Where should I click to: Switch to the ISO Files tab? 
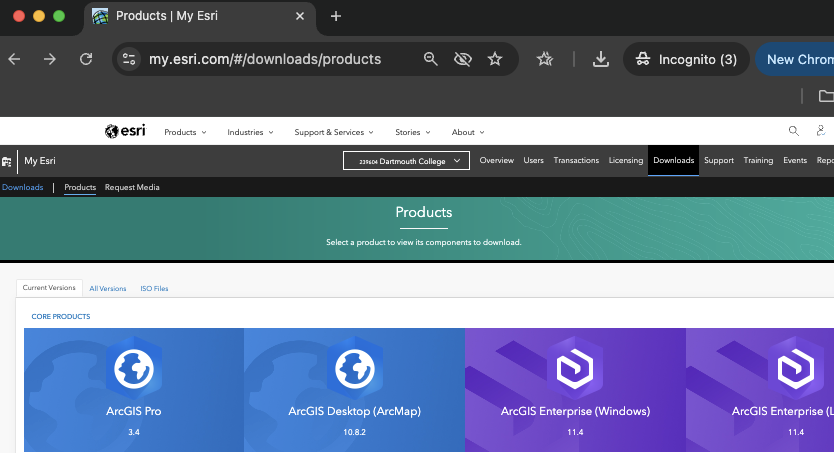(x=154, y=288)
